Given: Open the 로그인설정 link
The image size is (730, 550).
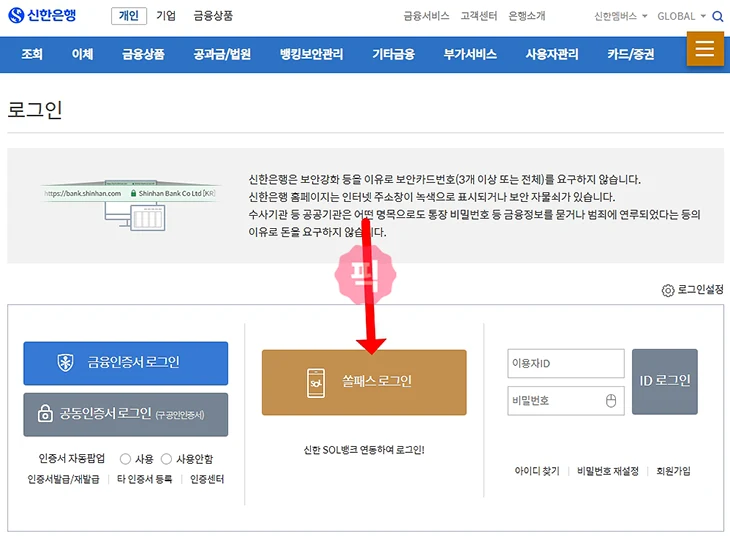Looking at the screenshot, I should (x=700, y=290).
